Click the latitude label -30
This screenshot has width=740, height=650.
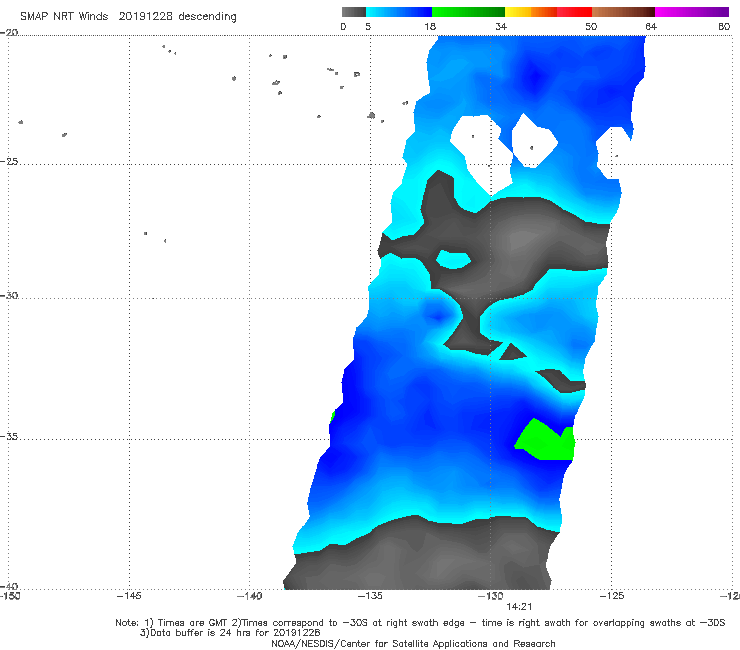9,295
